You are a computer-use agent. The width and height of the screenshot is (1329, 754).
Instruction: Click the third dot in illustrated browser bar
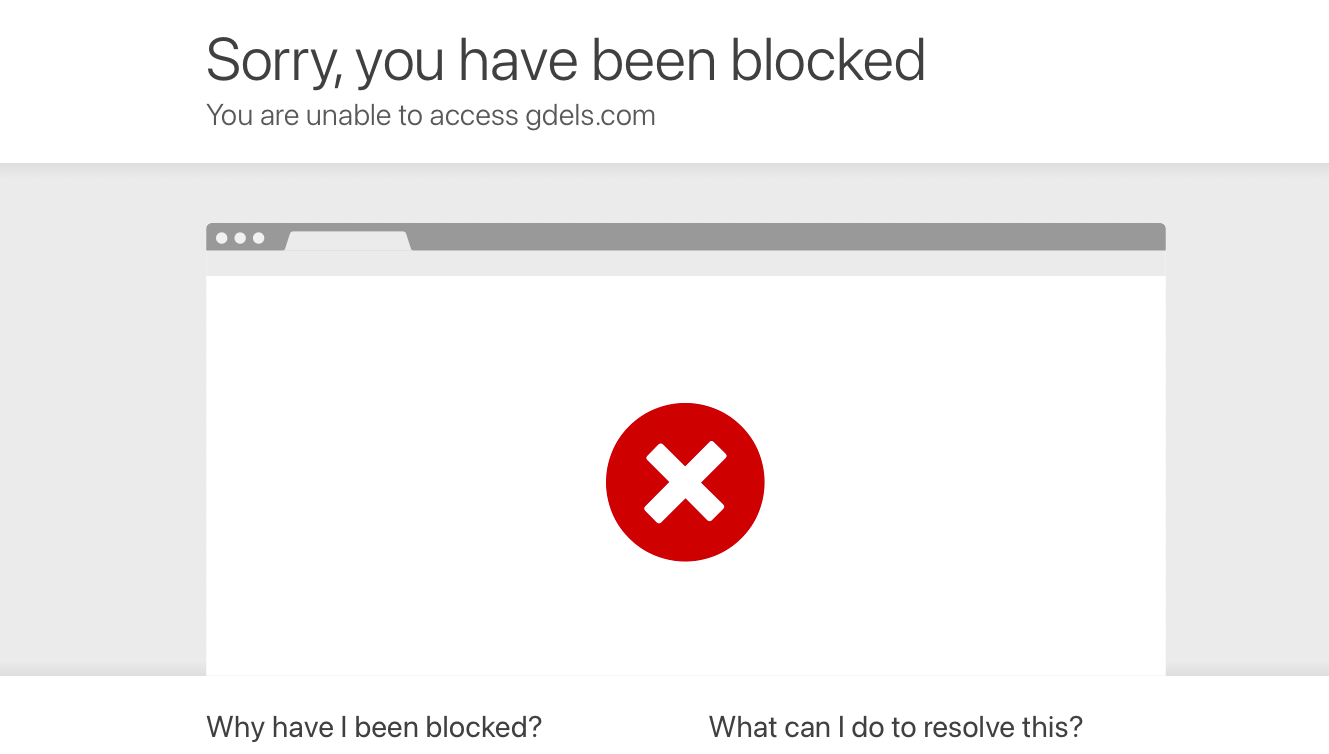click(258, 238)
